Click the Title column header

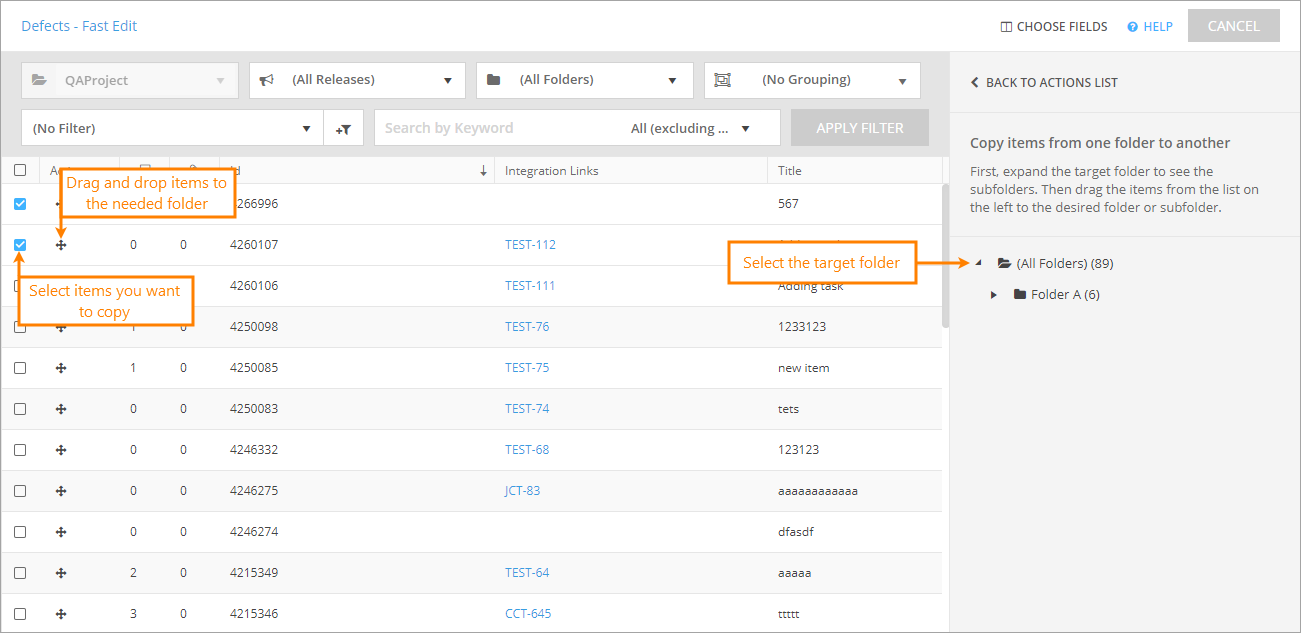click(790, 171)
